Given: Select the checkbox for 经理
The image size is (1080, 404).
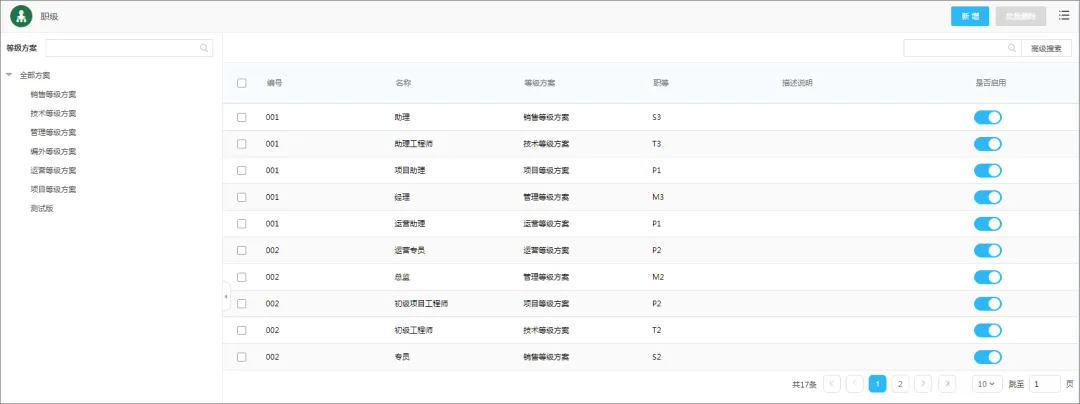Looking at the screenshot, I should point(242,198).
